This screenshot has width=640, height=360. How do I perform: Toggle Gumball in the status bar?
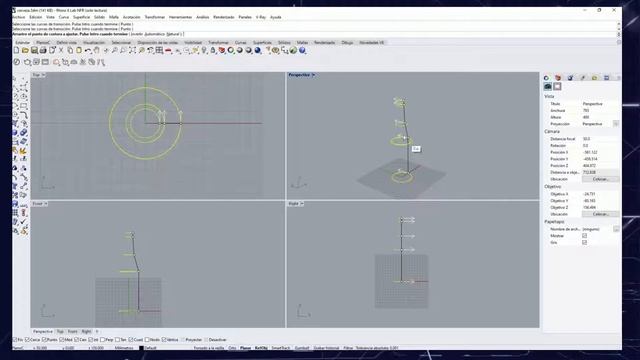pos(302,348)
